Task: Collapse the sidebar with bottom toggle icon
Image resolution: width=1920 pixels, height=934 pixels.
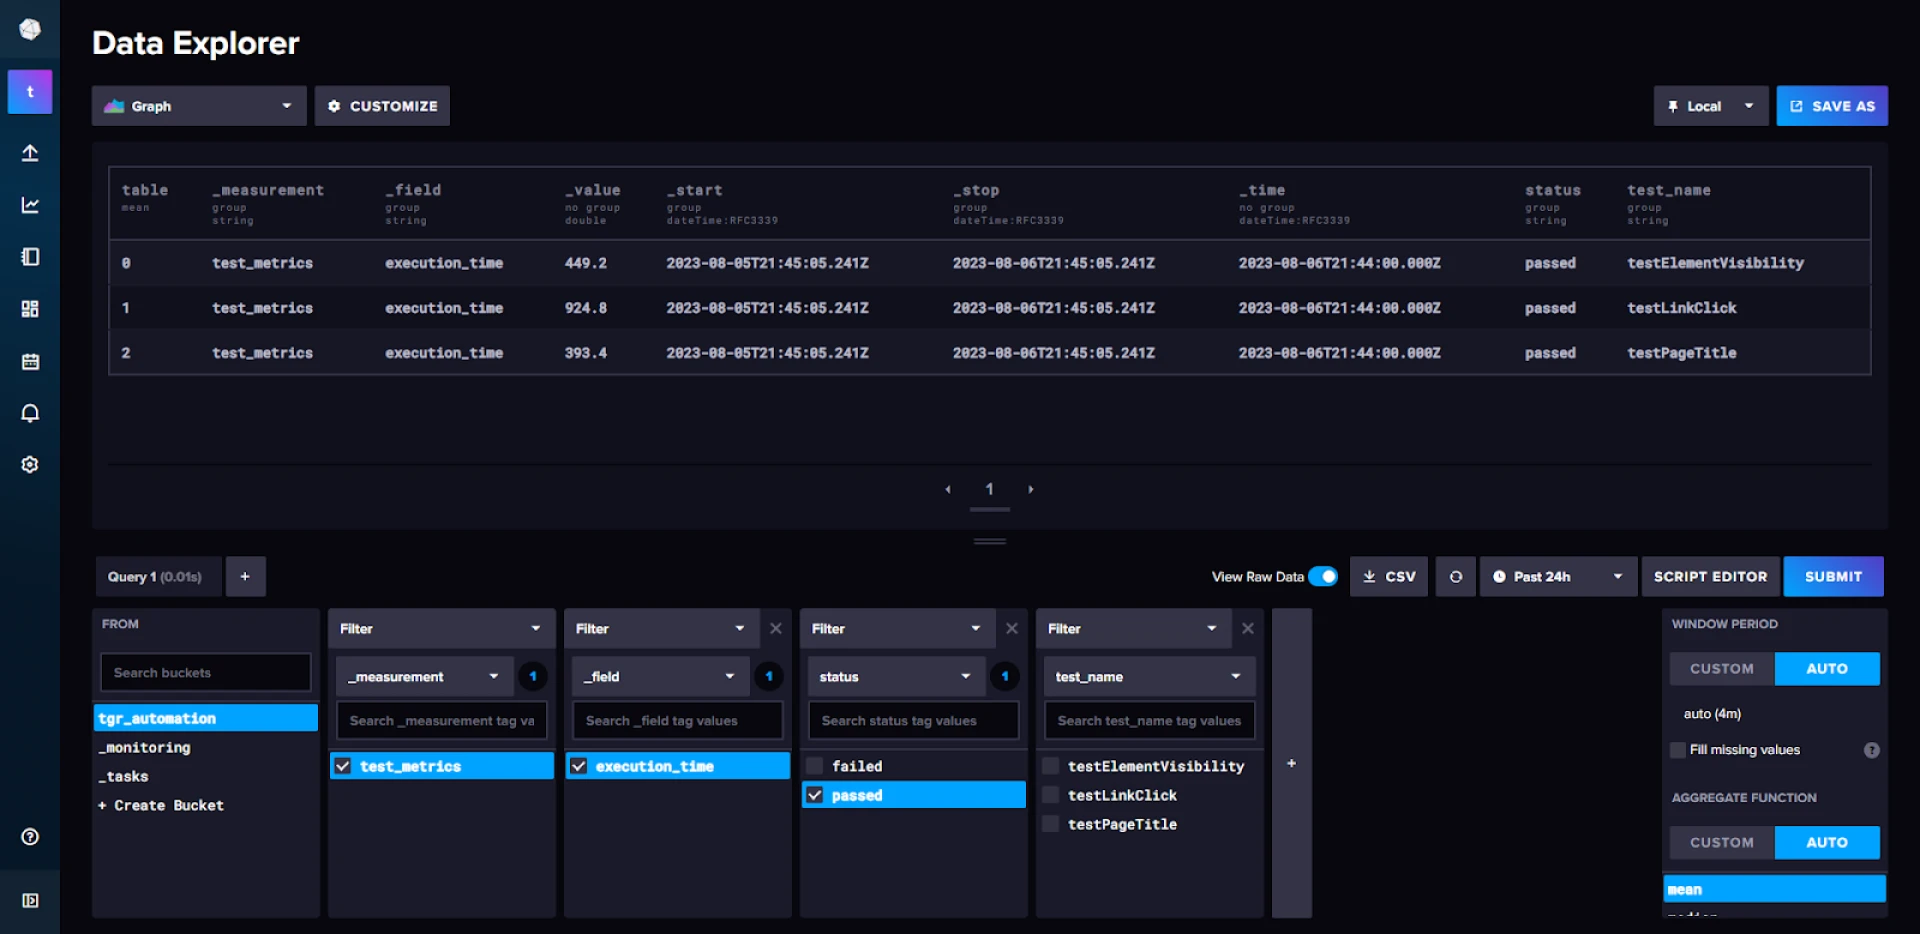Action: pos(30,900)
